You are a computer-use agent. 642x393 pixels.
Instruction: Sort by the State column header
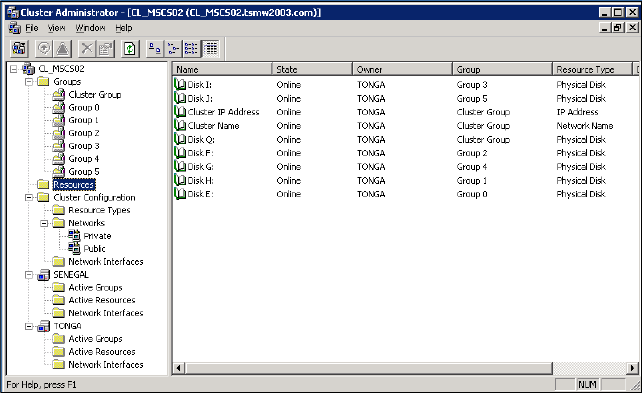(x=312, y=69)
